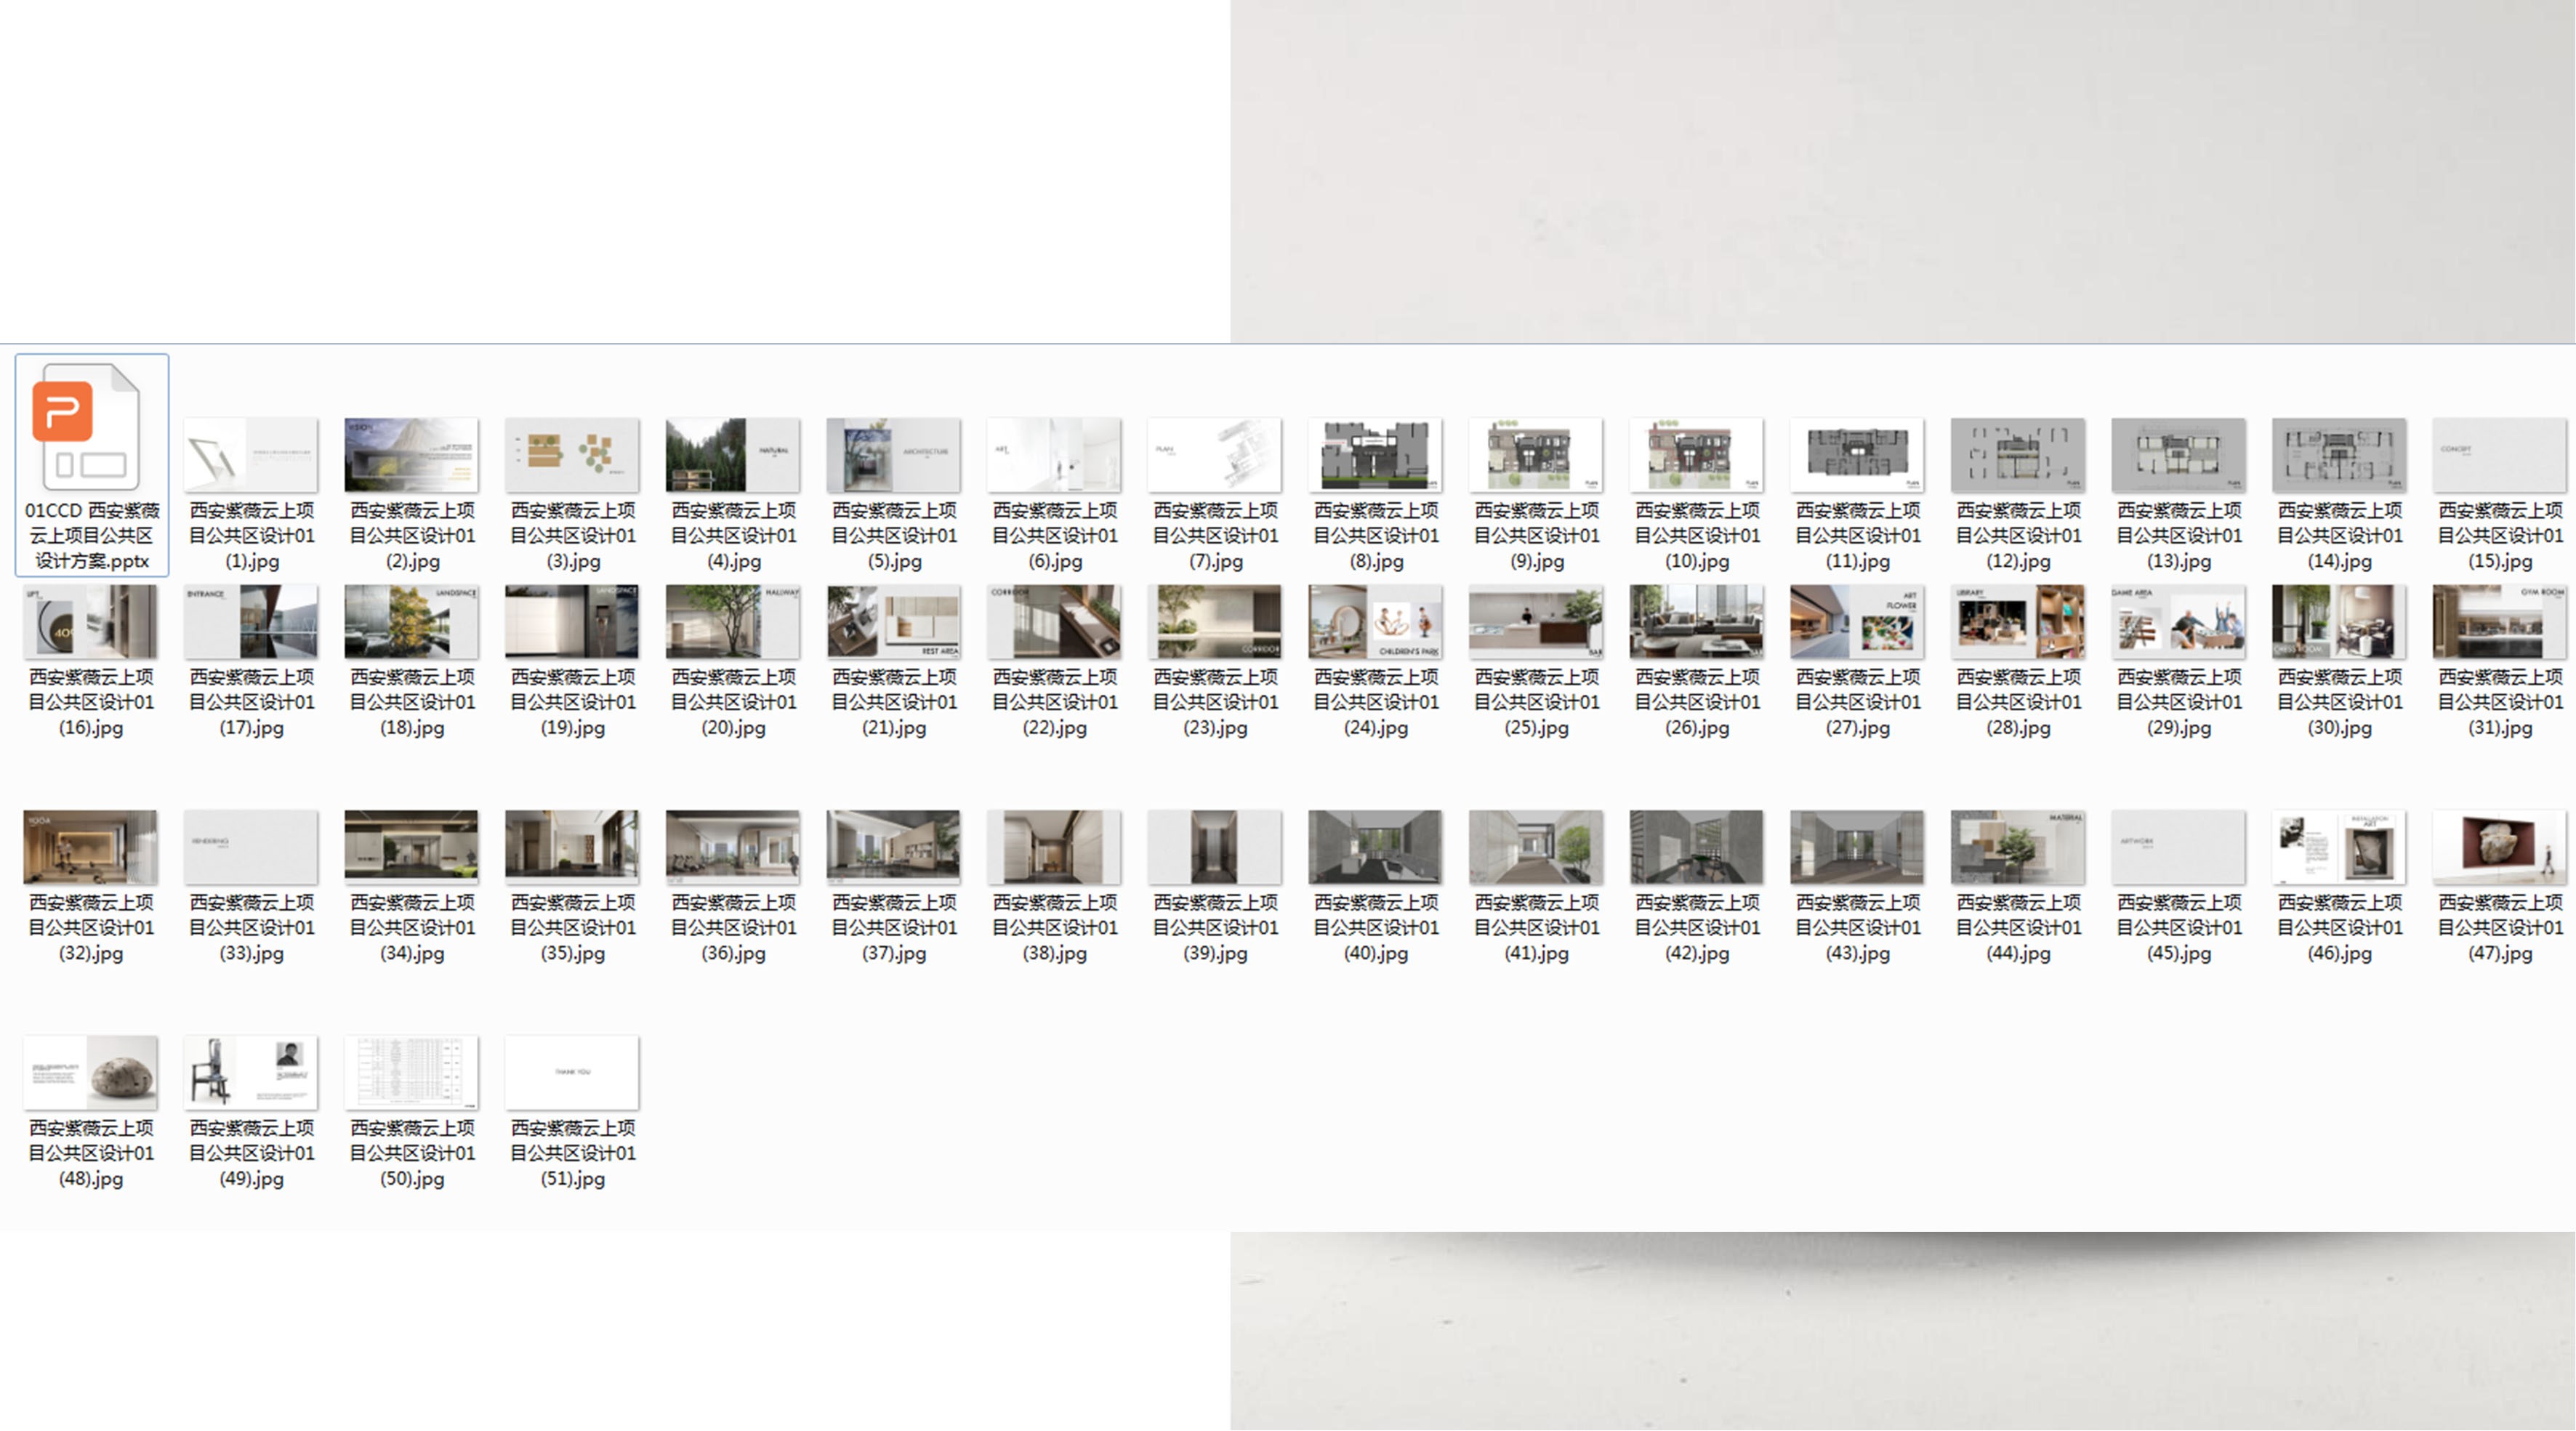Viewport: 2576px width, 1431px height.
Task: Select thumbnail of image (23).jpg
Action: pyautogui.click(x=1215, y=622)
